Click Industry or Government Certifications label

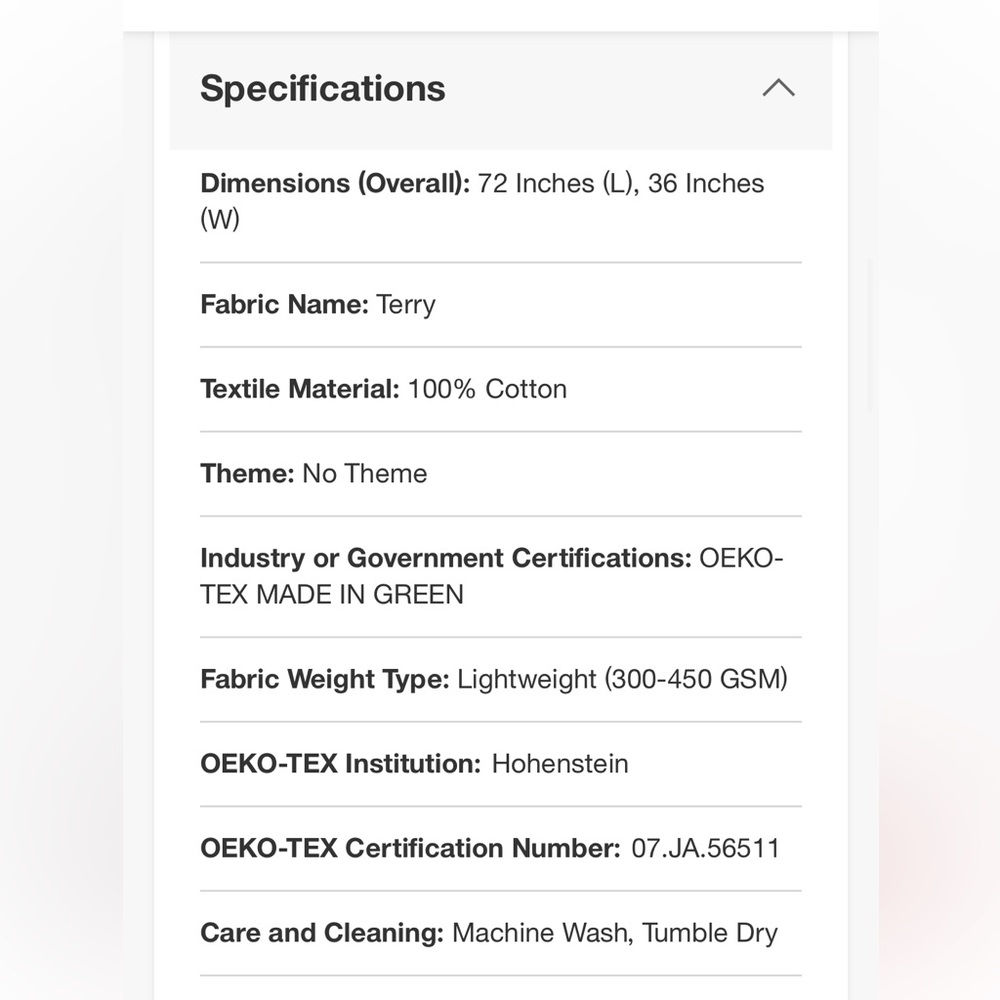tap(446, 558)
